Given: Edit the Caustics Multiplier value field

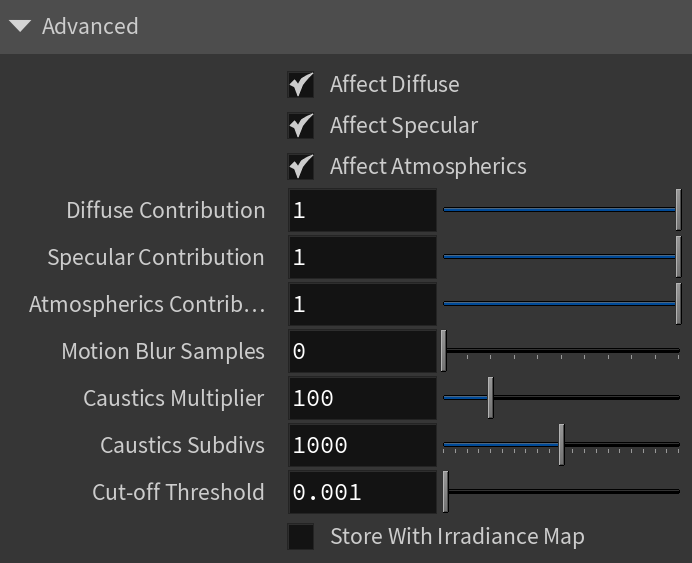Looking at the screenshot, I should [362, 398].
